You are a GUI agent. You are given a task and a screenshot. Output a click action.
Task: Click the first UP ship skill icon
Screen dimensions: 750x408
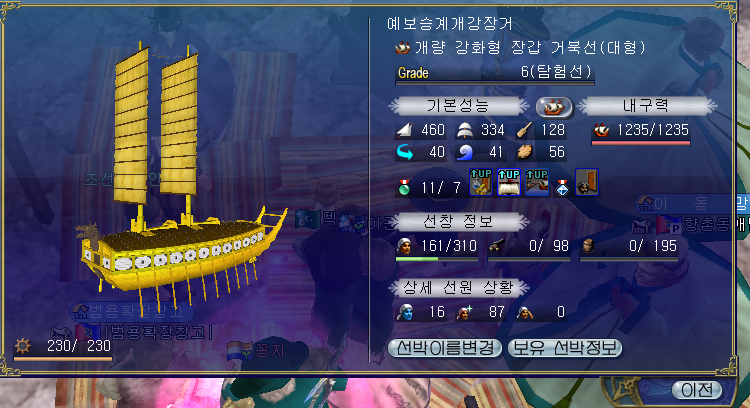pyautogui.click(x=481, y=182)
